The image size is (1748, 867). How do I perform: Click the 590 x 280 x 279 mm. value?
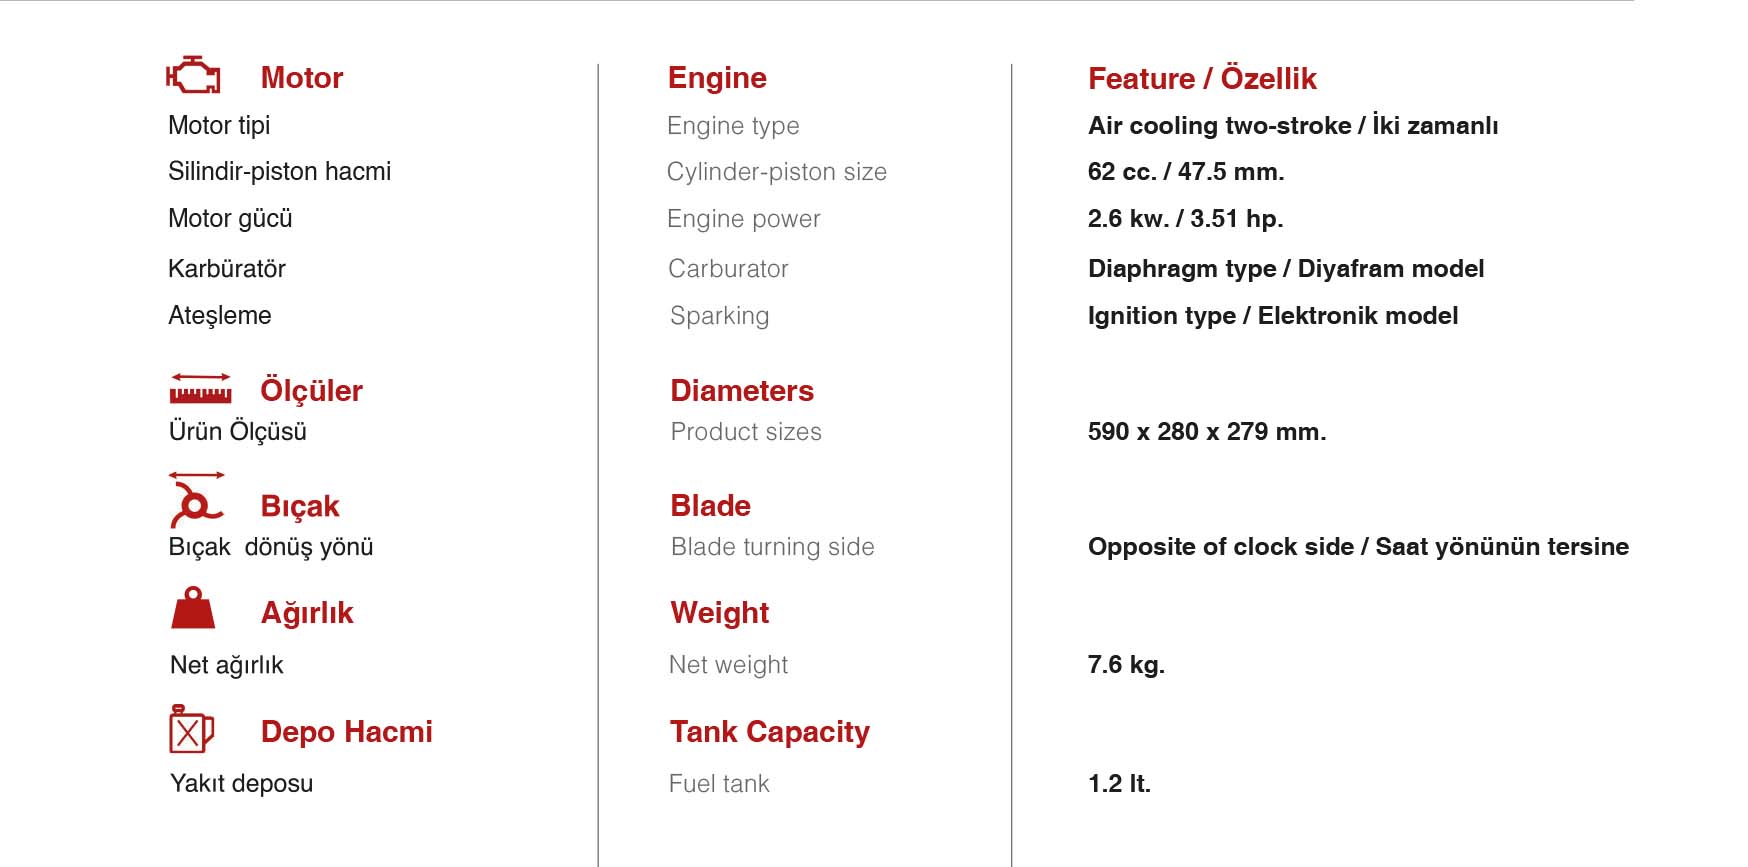coord(1207,432)
